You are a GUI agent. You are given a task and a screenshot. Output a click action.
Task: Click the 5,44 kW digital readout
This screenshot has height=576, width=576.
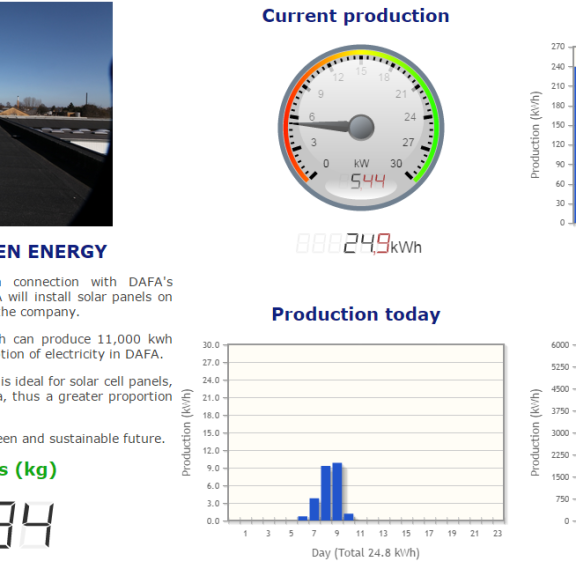[x=367, y=181]
